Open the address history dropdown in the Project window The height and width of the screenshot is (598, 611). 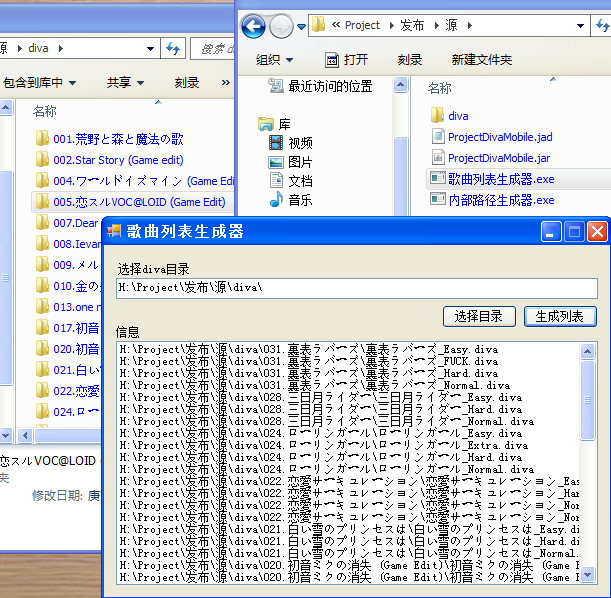(580, 26)
